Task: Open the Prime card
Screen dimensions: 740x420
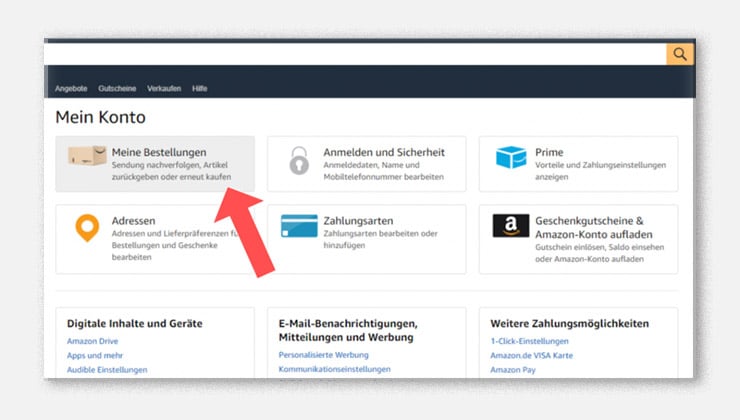Action: pyautogui.click(x=578, y=164)
